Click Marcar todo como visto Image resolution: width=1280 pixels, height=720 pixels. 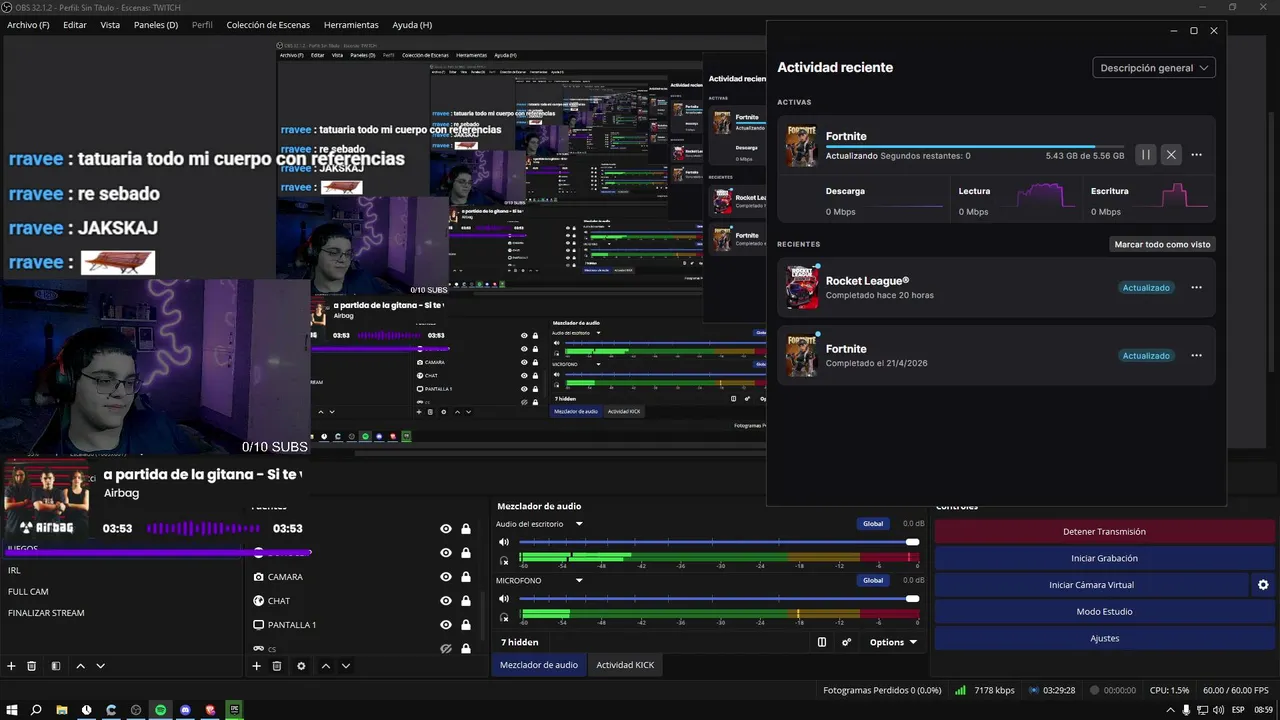tap(1162, 244)
